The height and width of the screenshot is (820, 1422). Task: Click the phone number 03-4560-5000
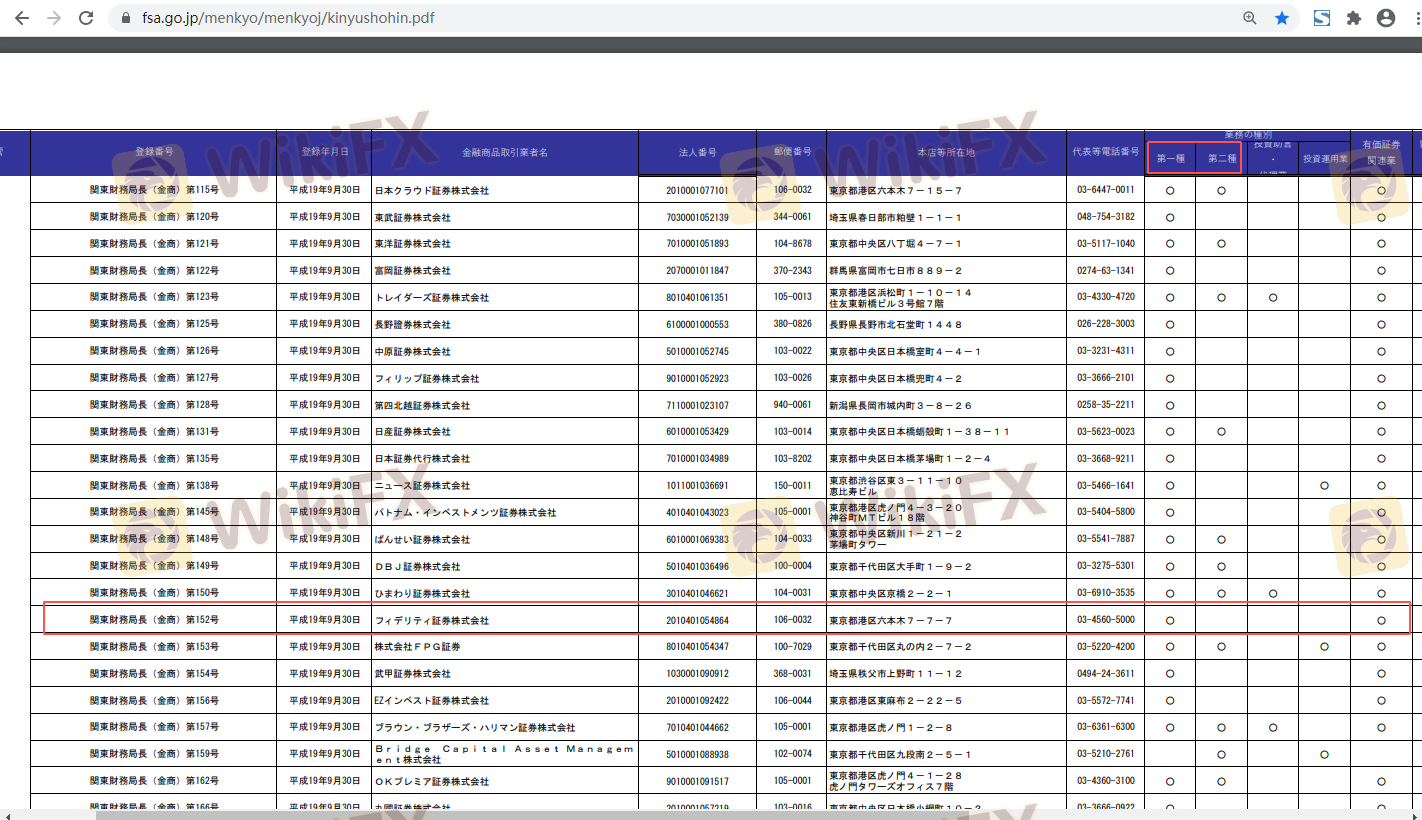[x=1105, y=620]
